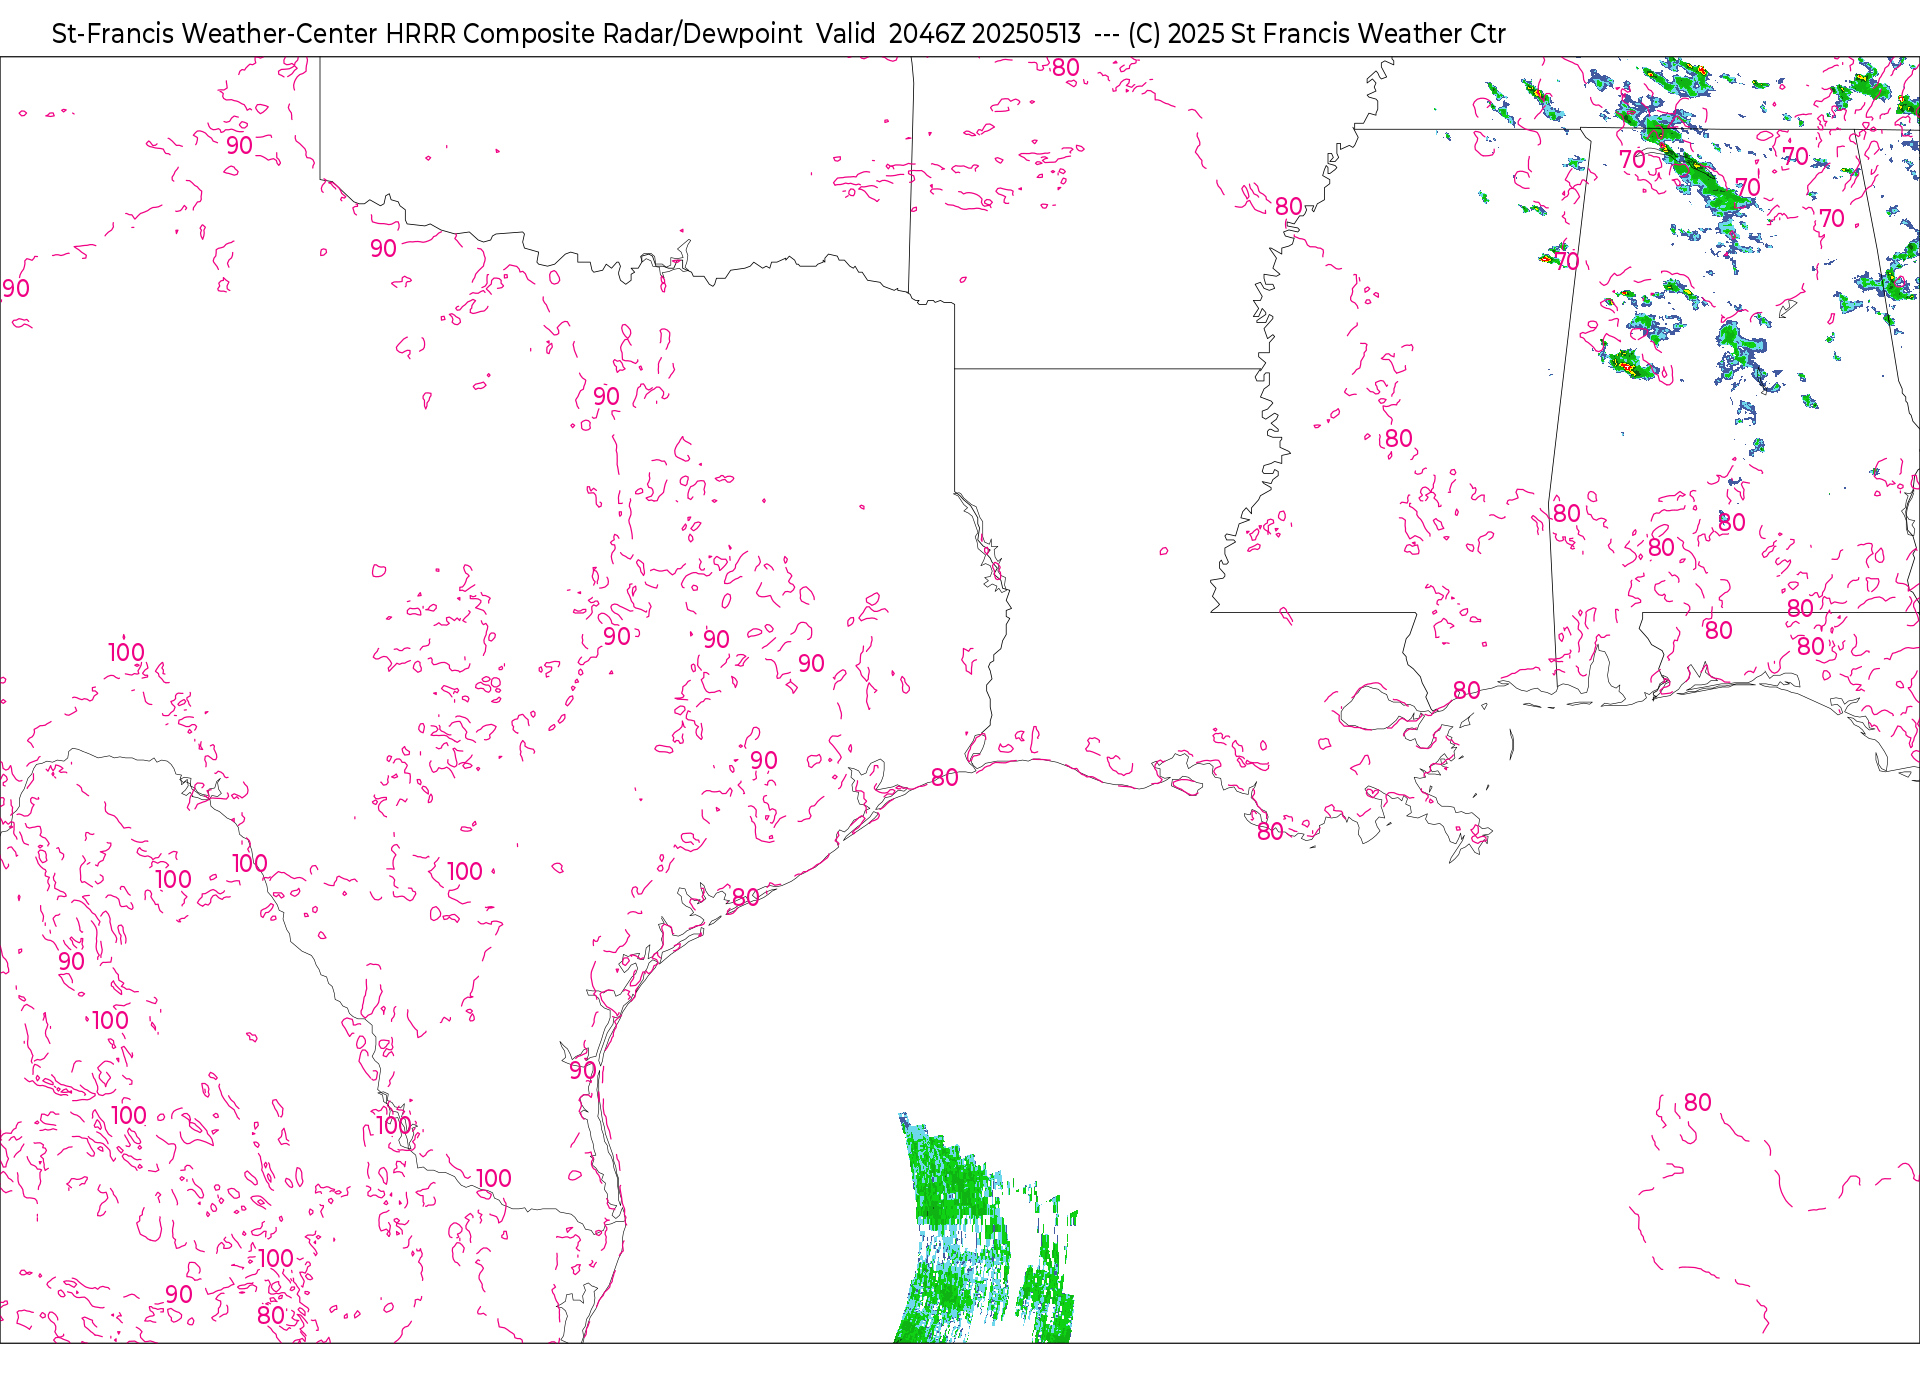
Task: Click the "St-Francis Weather-Center" heading text
Action: [215, 34]
